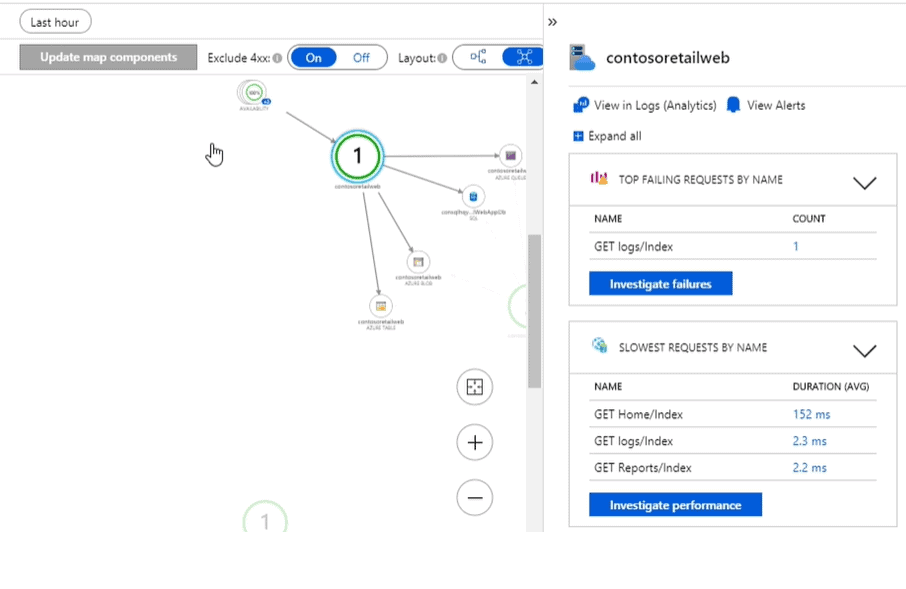The image size is (906, 589).
Task: Click the failing requests chart icon
Action: [x=599, y=178]
